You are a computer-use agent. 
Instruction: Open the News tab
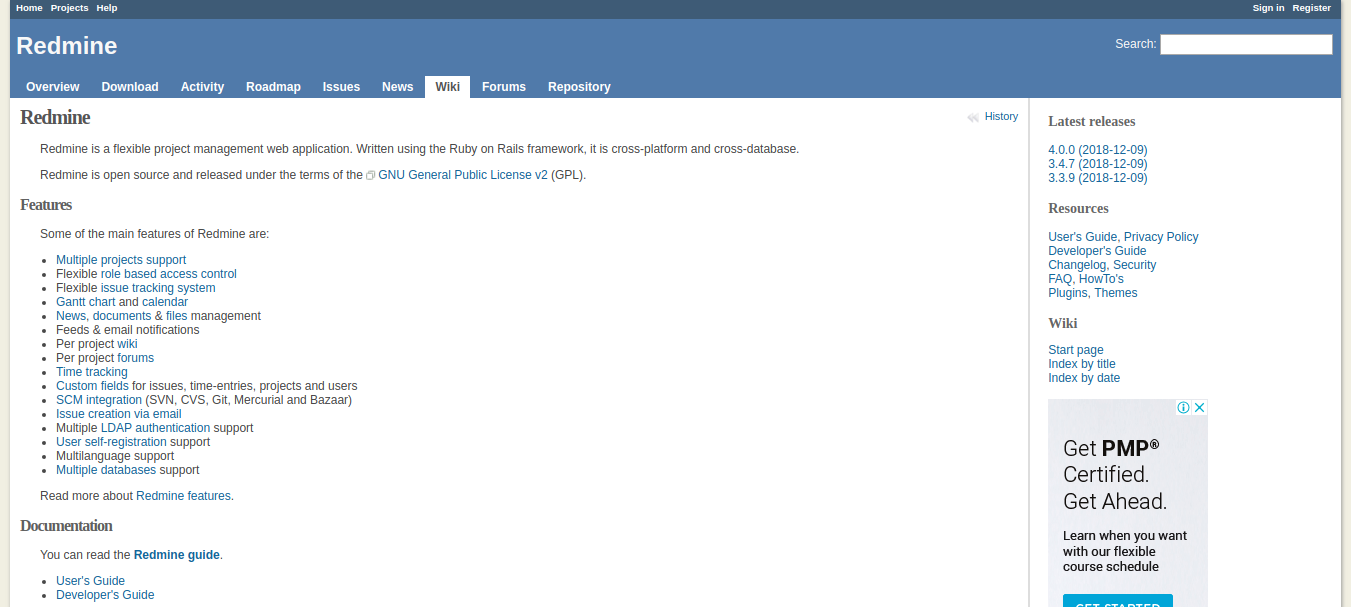click(x=397, y=87)
